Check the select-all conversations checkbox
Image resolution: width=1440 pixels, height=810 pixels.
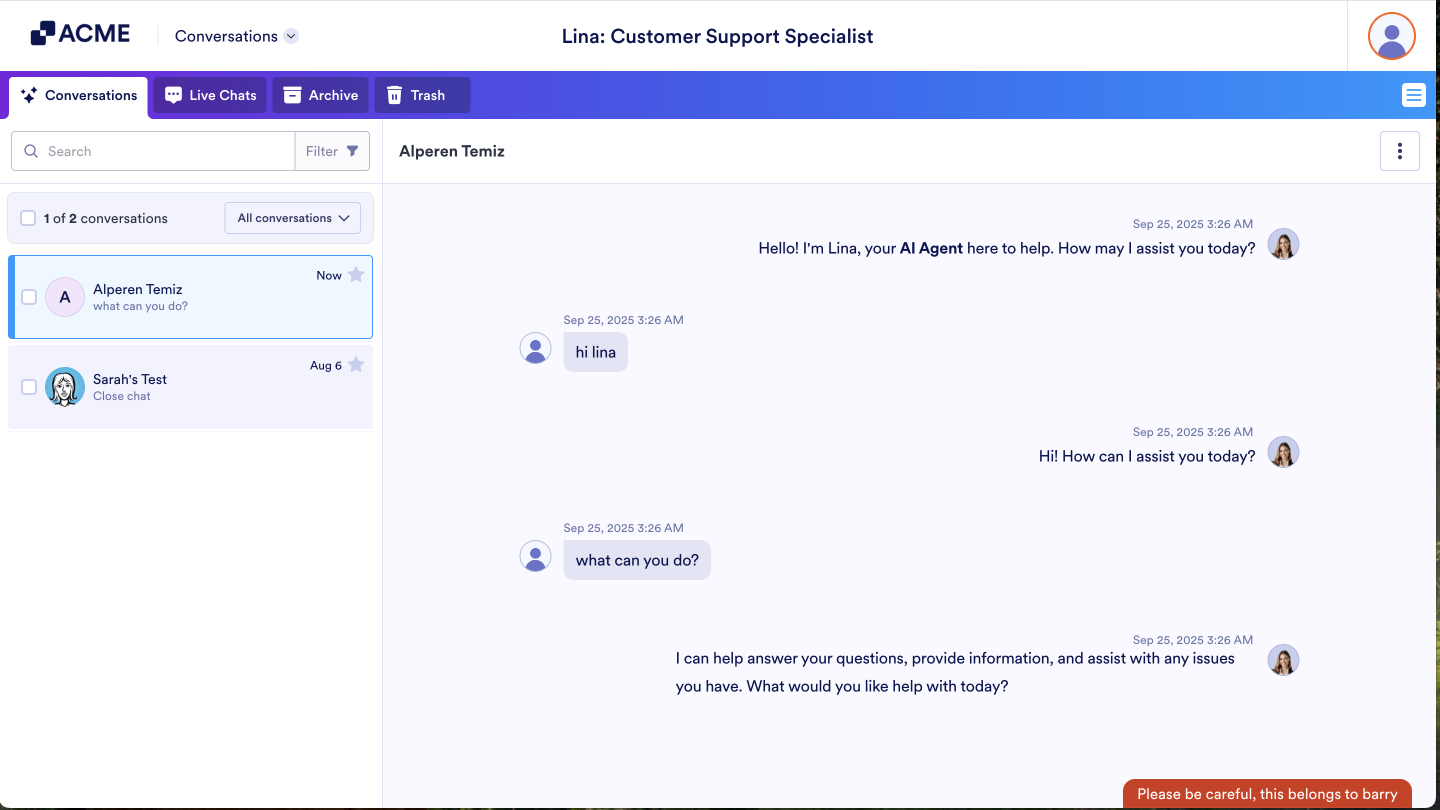click(28, 217)
